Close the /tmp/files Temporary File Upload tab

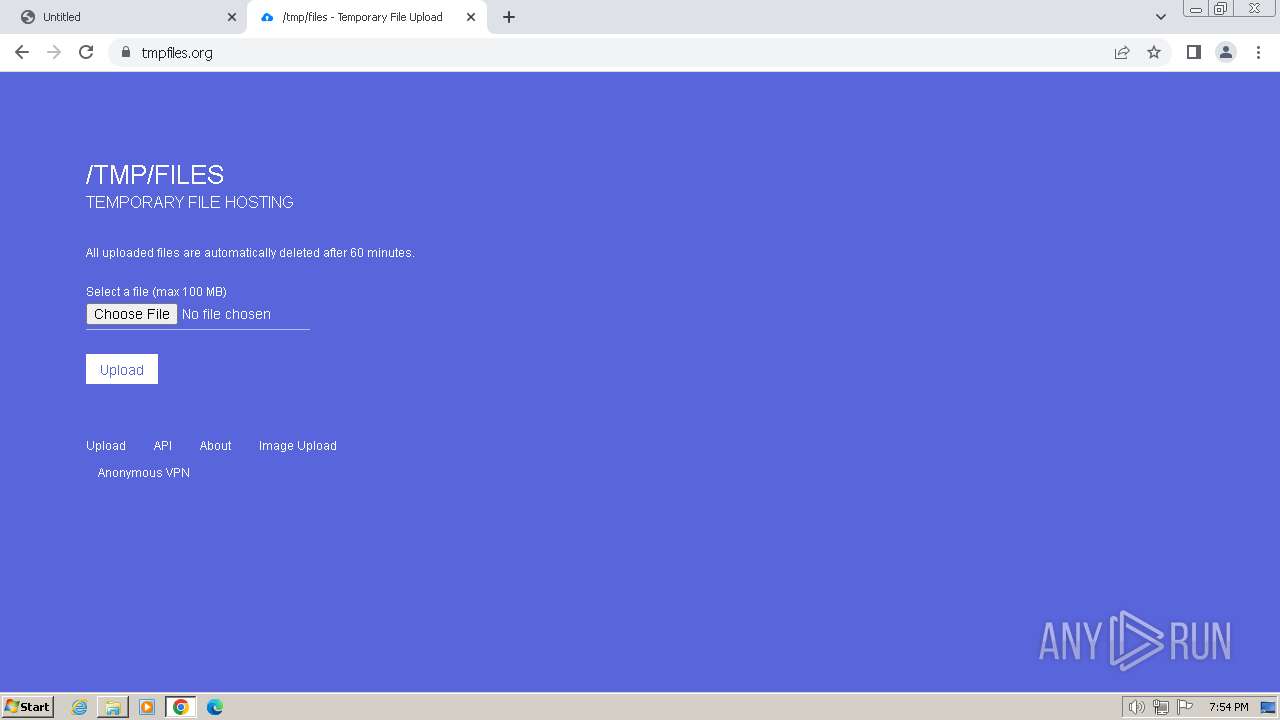click(x=471, y=17)
